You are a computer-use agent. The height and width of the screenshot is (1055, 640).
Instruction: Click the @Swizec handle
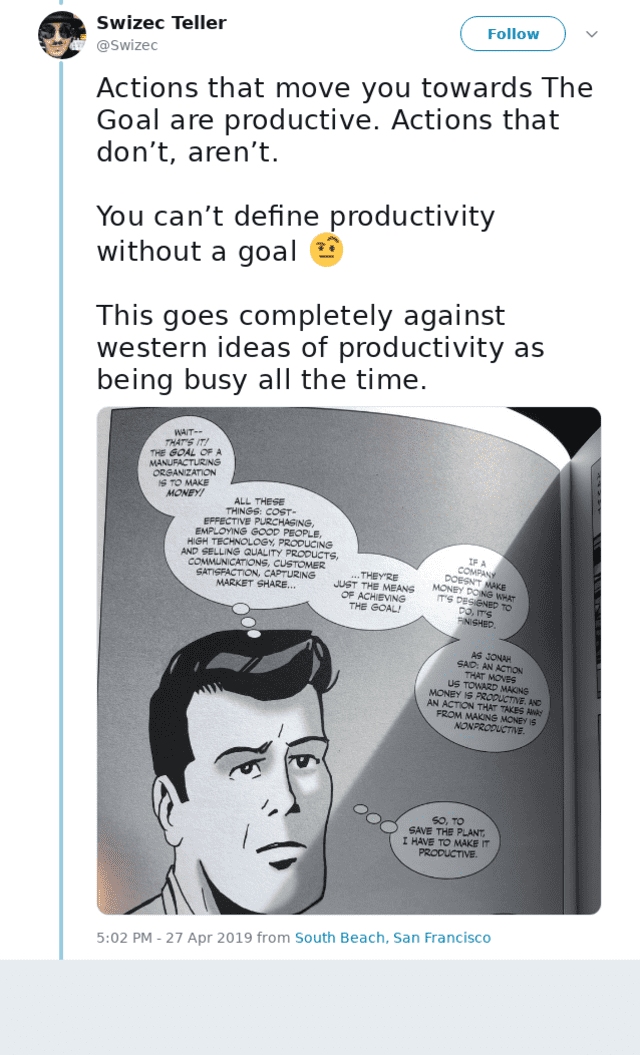[x=127, y=46]
